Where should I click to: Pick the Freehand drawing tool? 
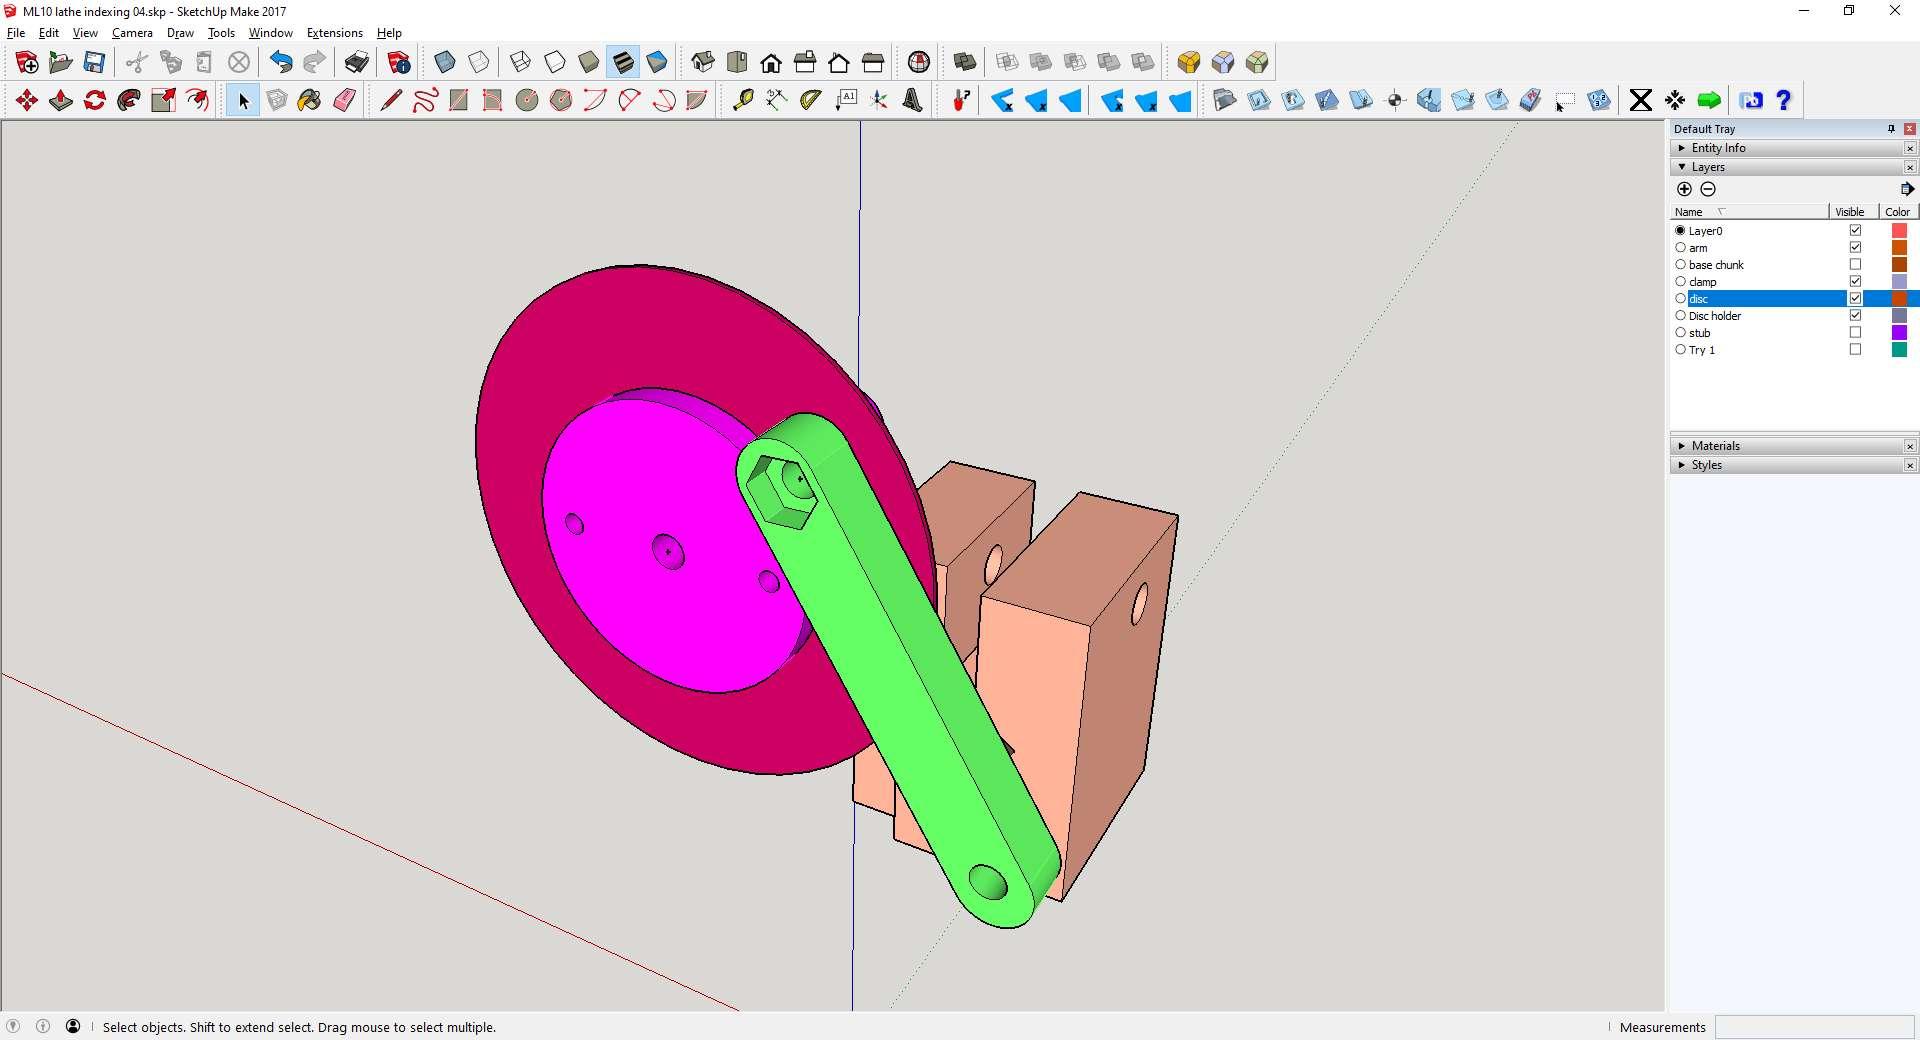pos(425,100)
